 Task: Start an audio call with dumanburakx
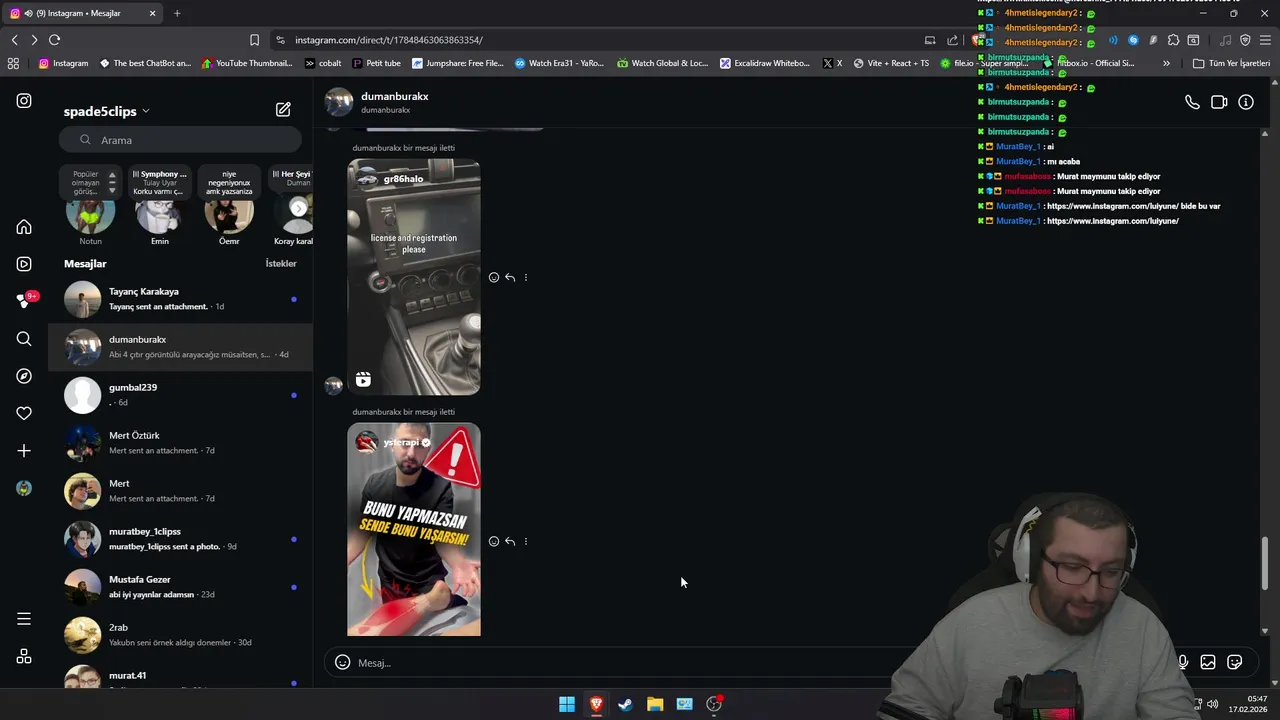click(1192, 102)
